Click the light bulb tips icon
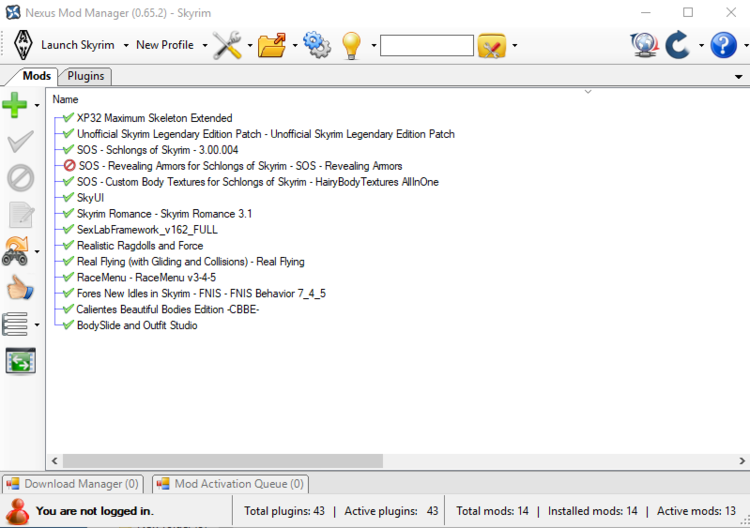Image resolution: width=750 pixels, height=528 pixels. click(351, 45)
